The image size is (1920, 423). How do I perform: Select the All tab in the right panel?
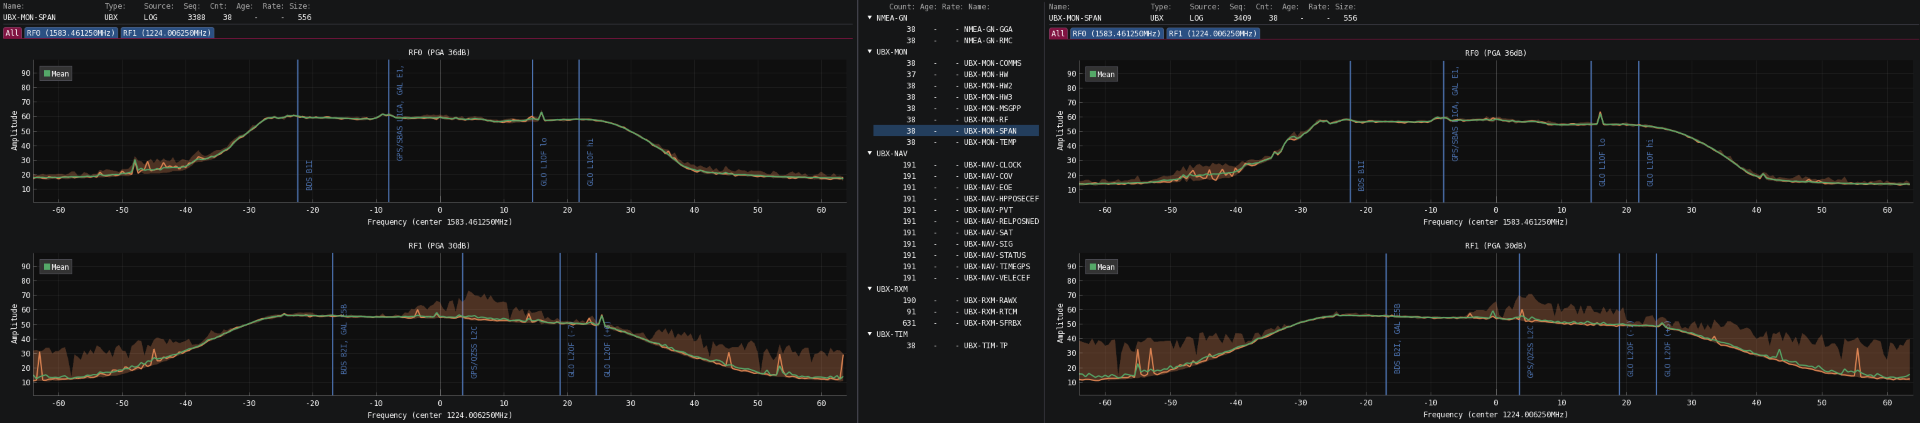(1057, 33)
